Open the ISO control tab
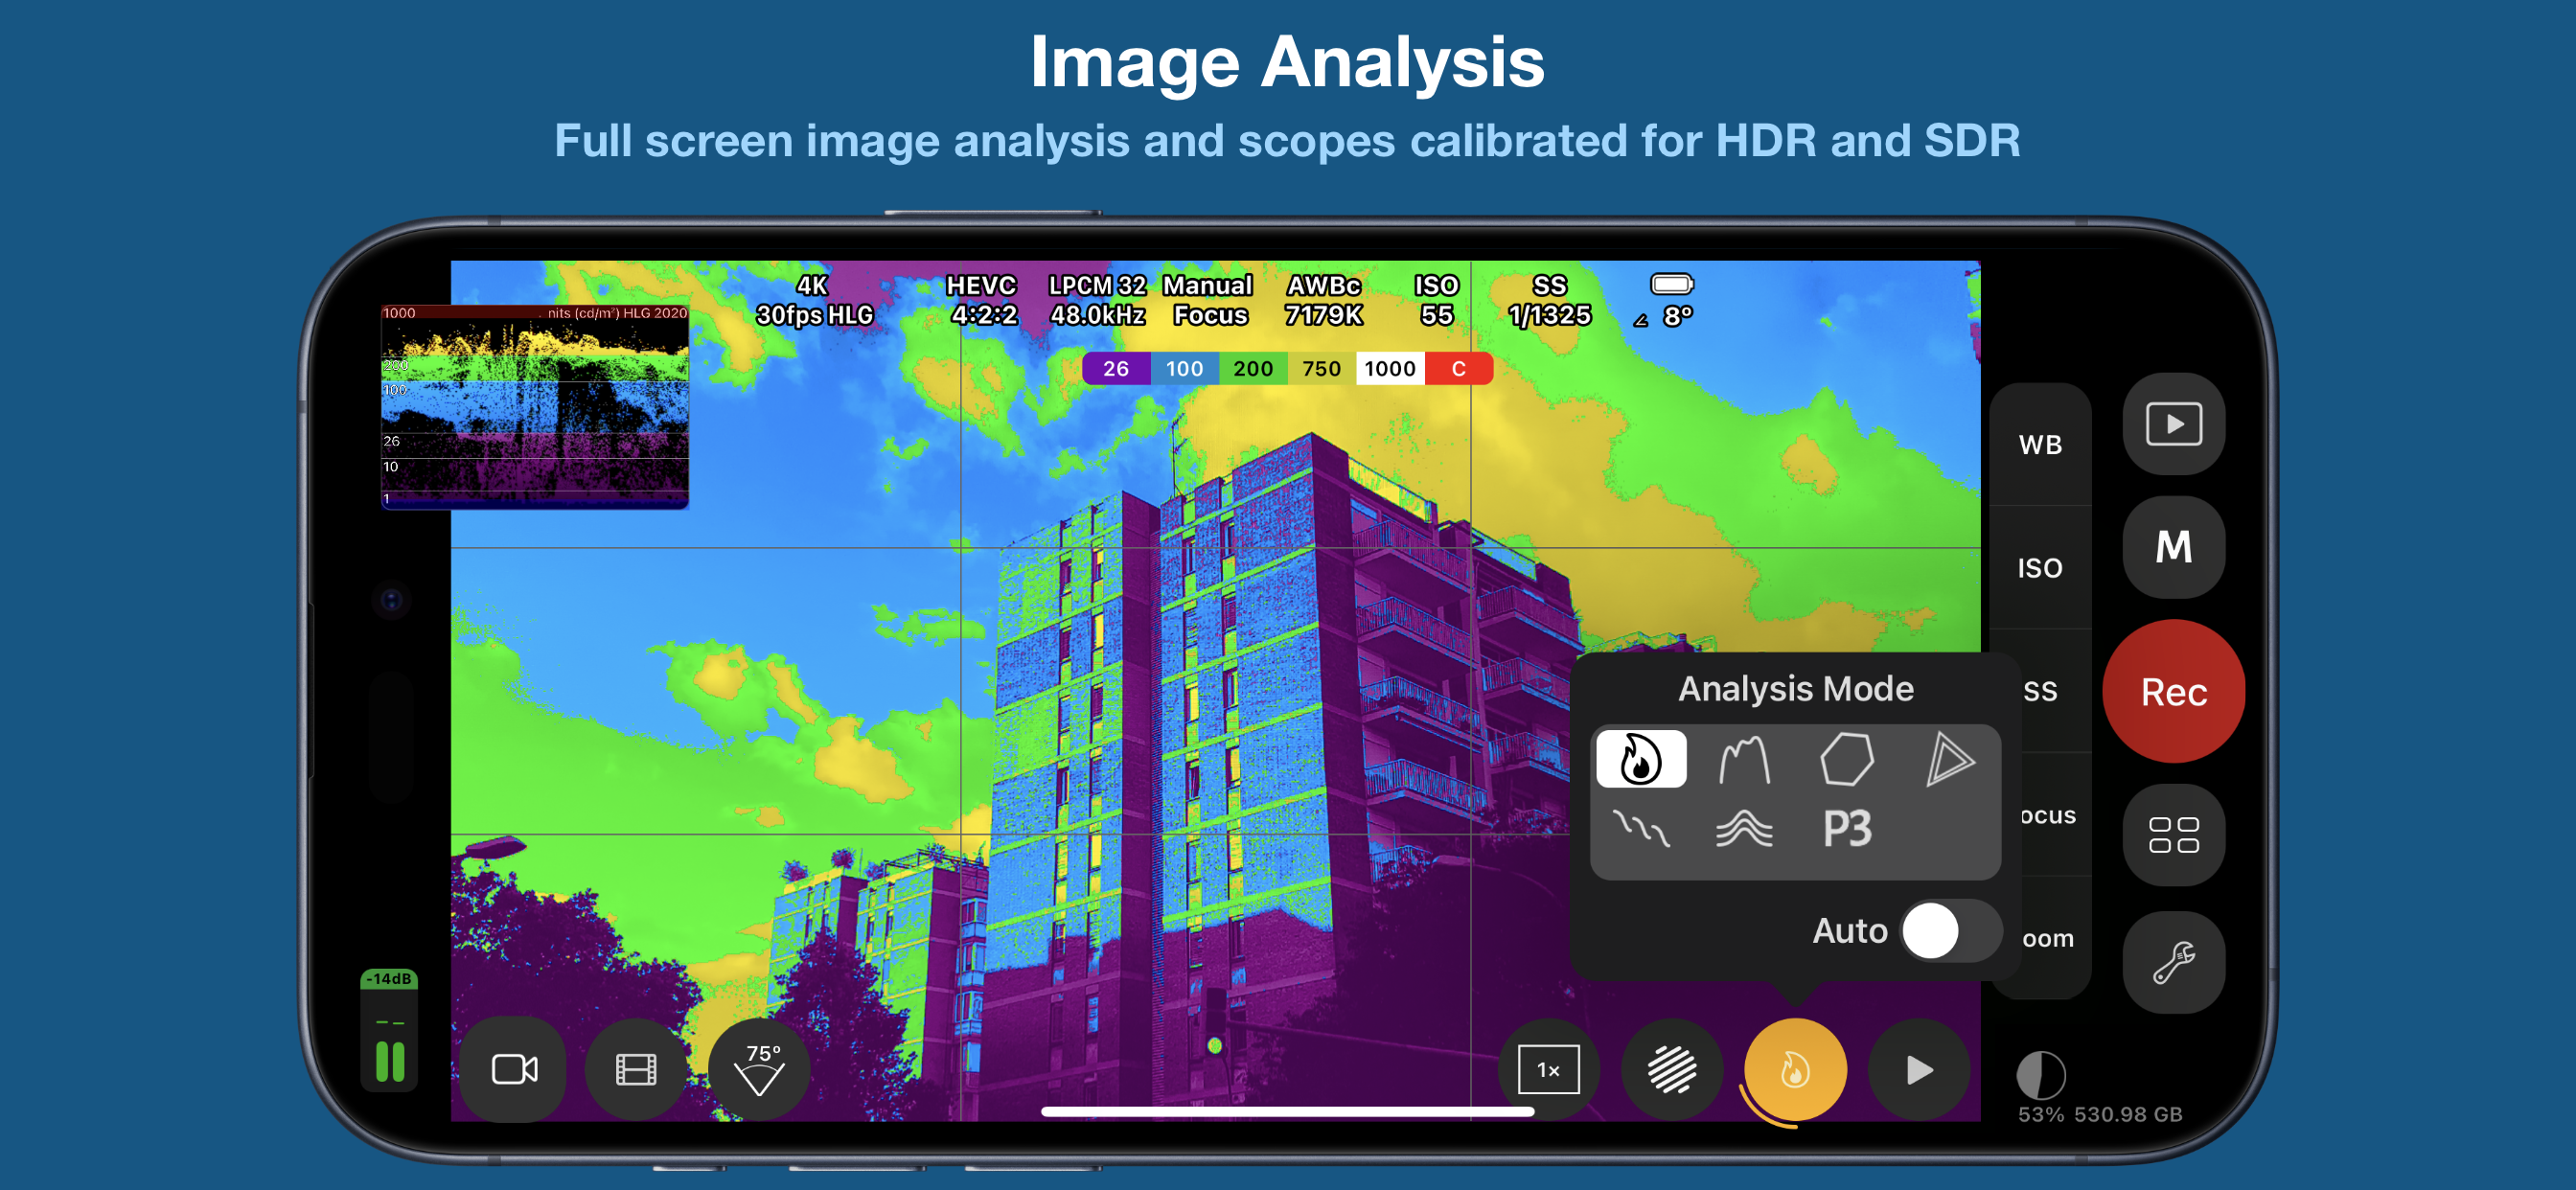2576x1190 pixels. [2040, 568]
